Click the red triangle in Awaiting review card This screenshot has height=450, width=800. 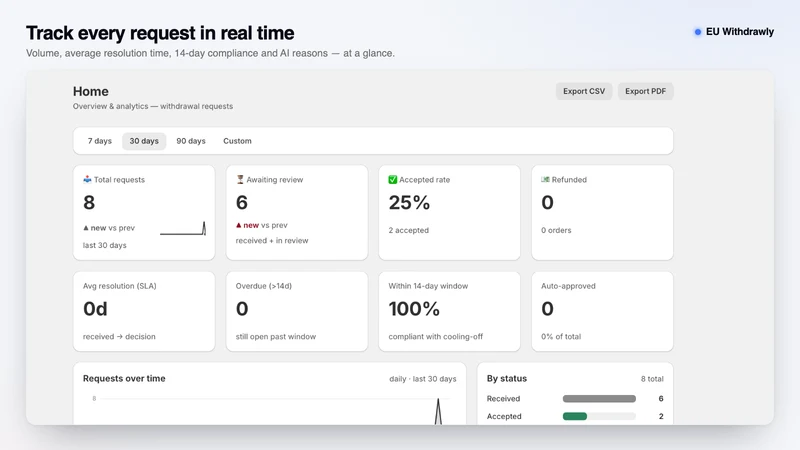pyautogui.click(x=238, y=225)
